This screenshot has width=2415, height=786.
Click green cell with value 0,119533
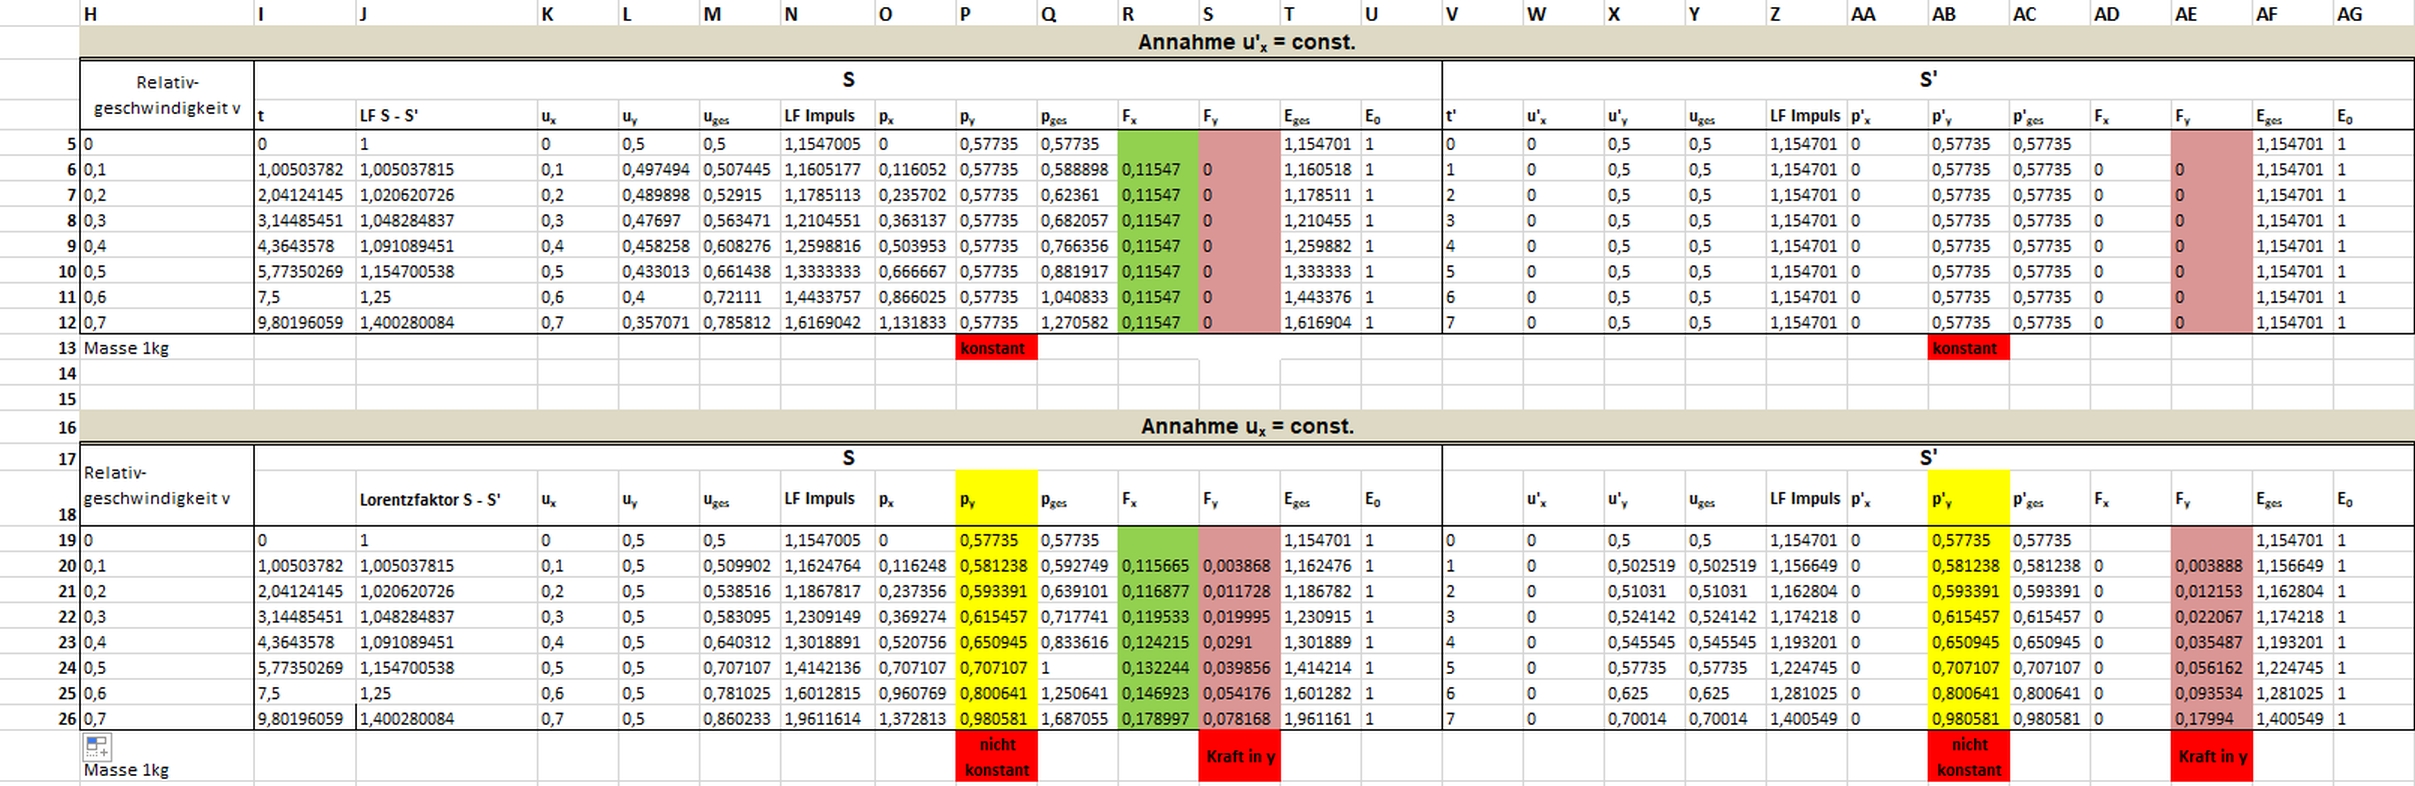point(1158,617)
